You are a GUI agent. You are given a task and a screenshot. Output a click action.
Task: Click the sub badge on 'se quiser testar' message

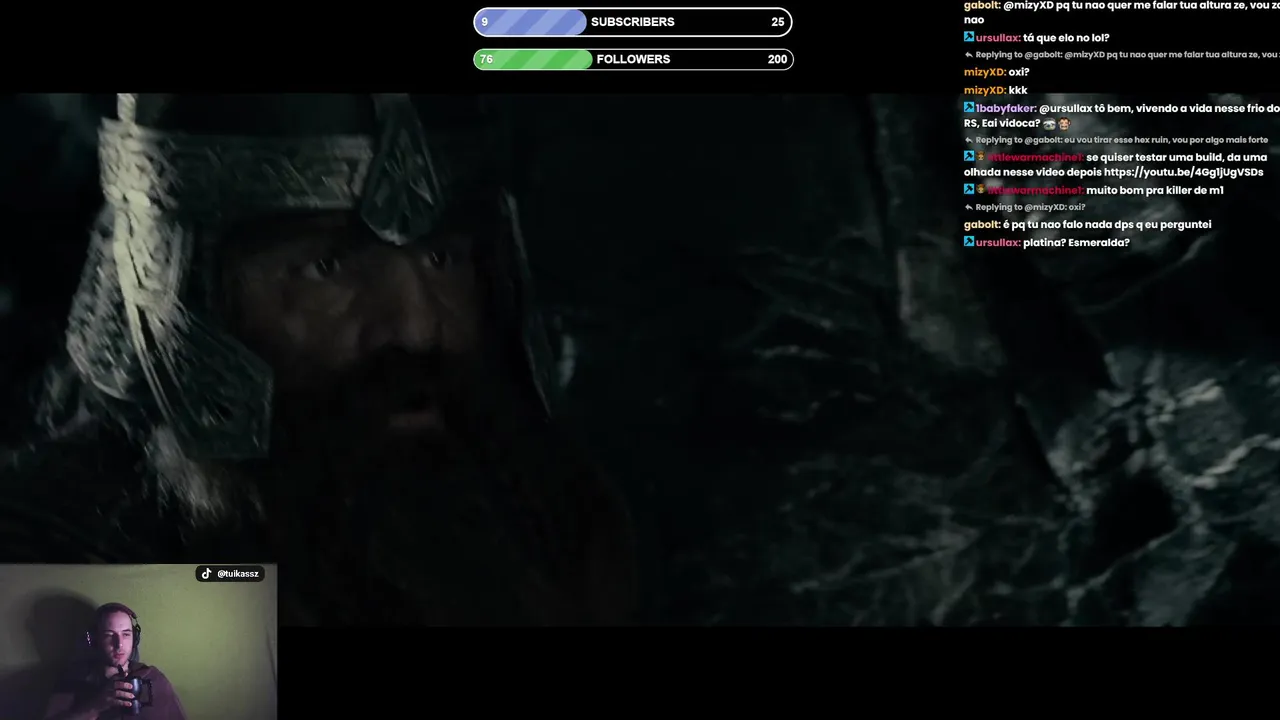tap(981, 157)
